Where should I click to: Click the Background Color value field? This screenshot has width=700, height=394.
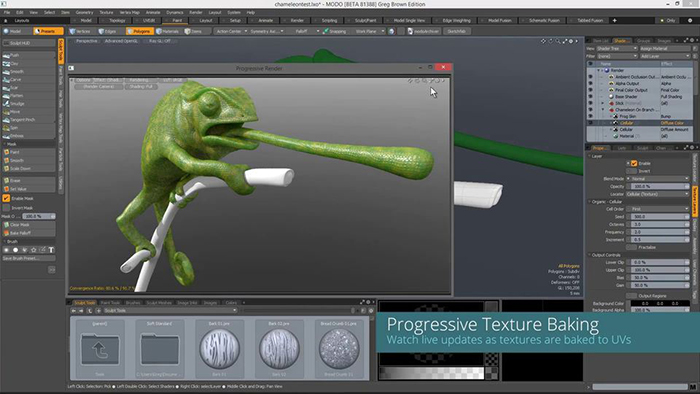[660, 303]
